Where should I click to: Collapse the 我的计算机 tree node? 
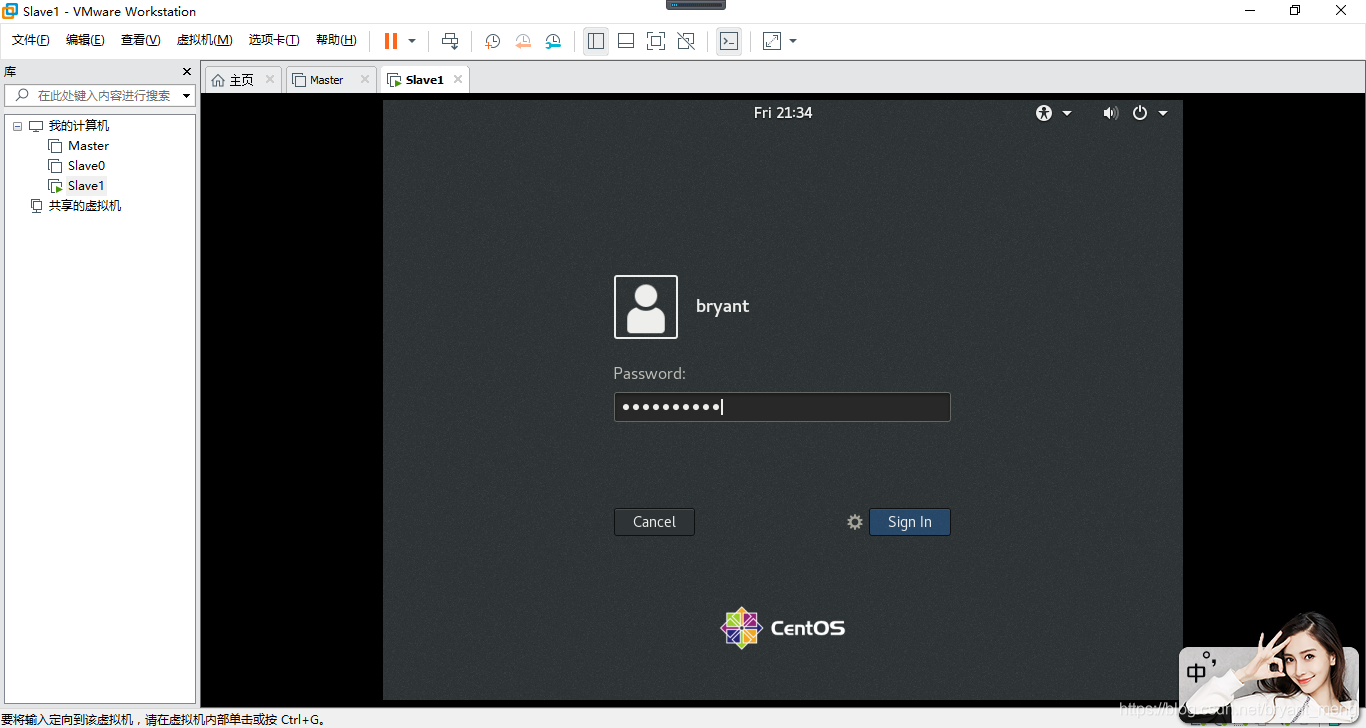17,126
